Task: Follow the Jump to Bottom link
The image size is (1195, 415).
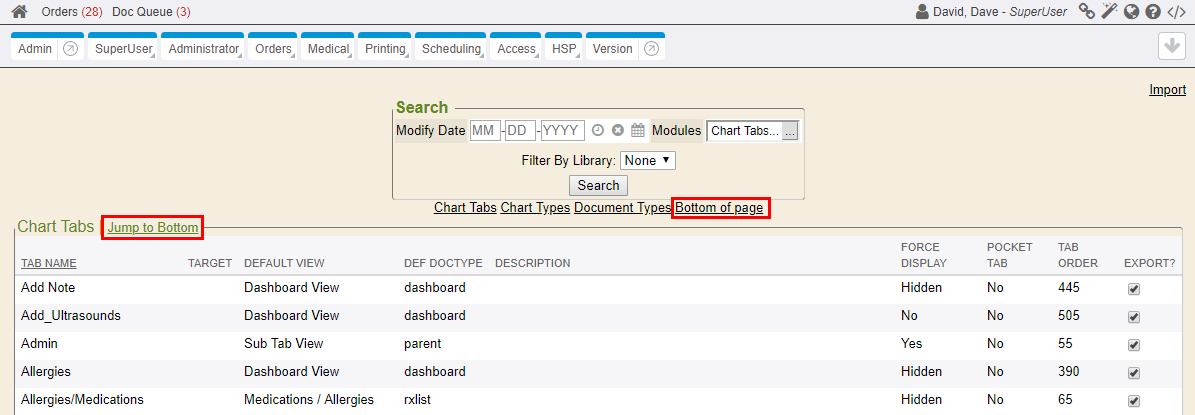Action: coord(153,228)
